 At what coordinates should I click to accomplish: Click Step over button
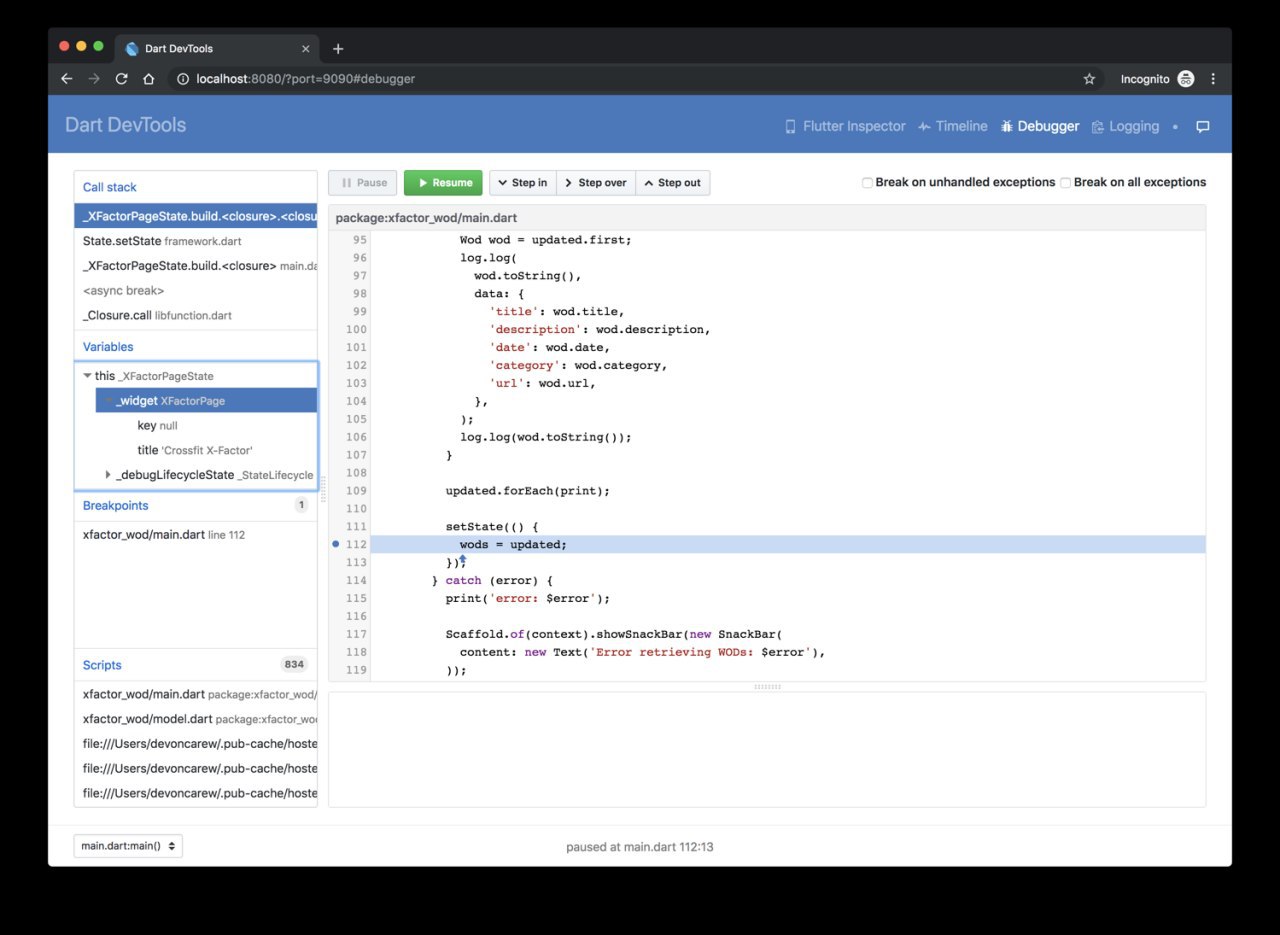[596, 183]
